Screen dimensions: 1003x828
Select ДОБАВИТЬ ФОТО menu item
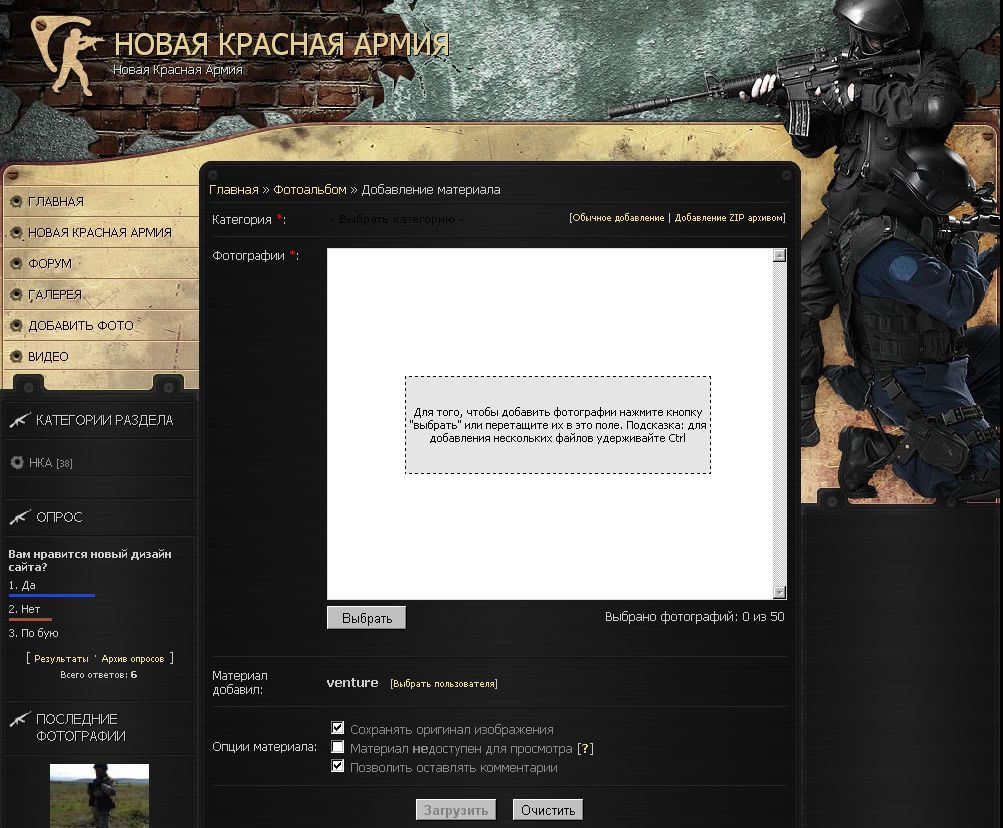[81, 326]
